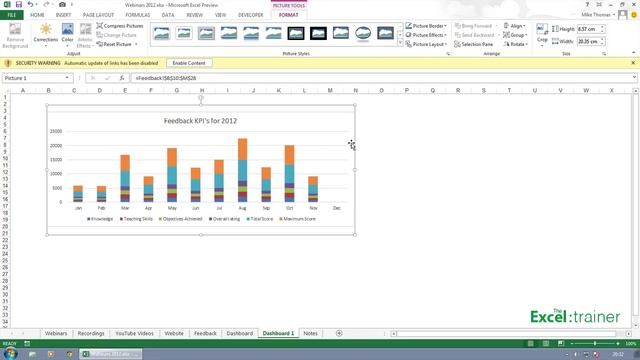Image resolution: width=640 pixels, height=360 pixels.
Task: Open the Picture Layout dropdown
Action: (426, 44)
